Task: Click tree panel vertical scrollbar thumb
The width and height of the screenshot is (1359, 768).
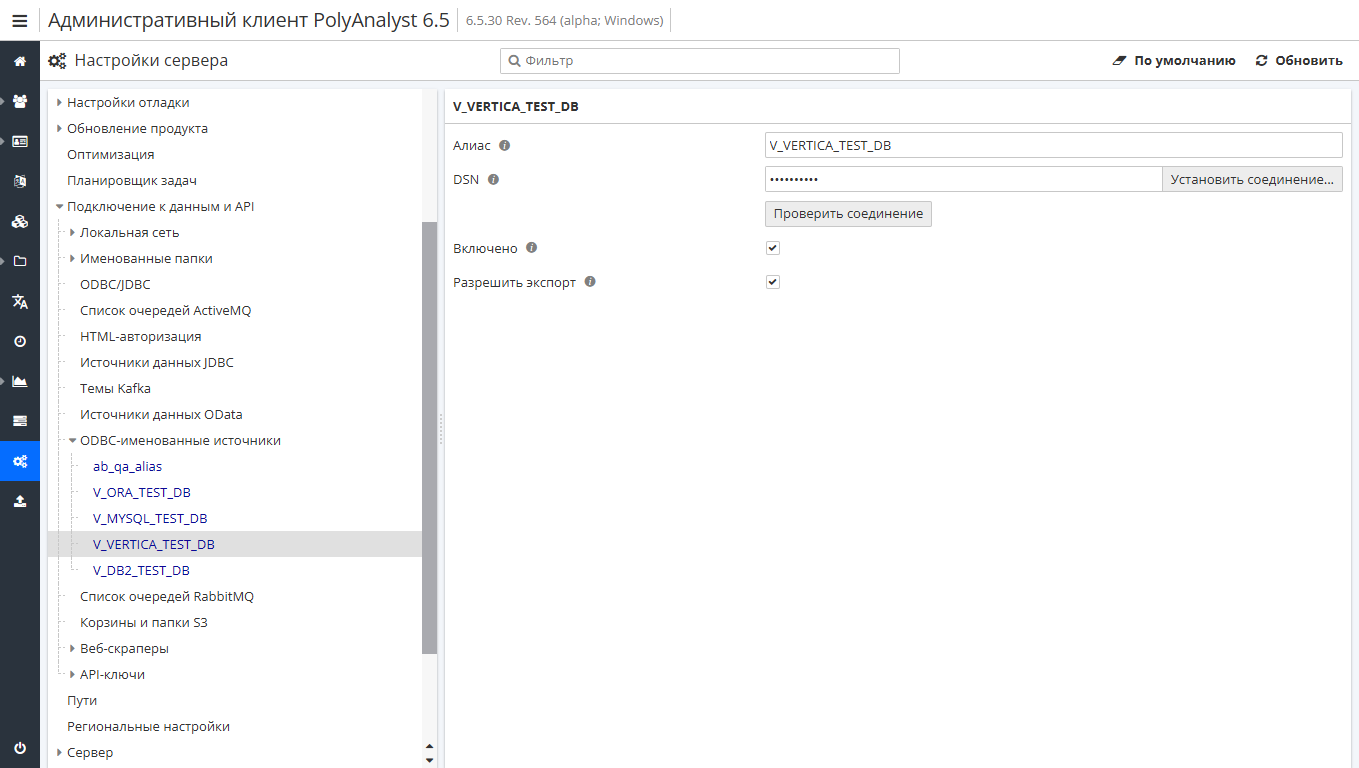Action: [430, 438]
